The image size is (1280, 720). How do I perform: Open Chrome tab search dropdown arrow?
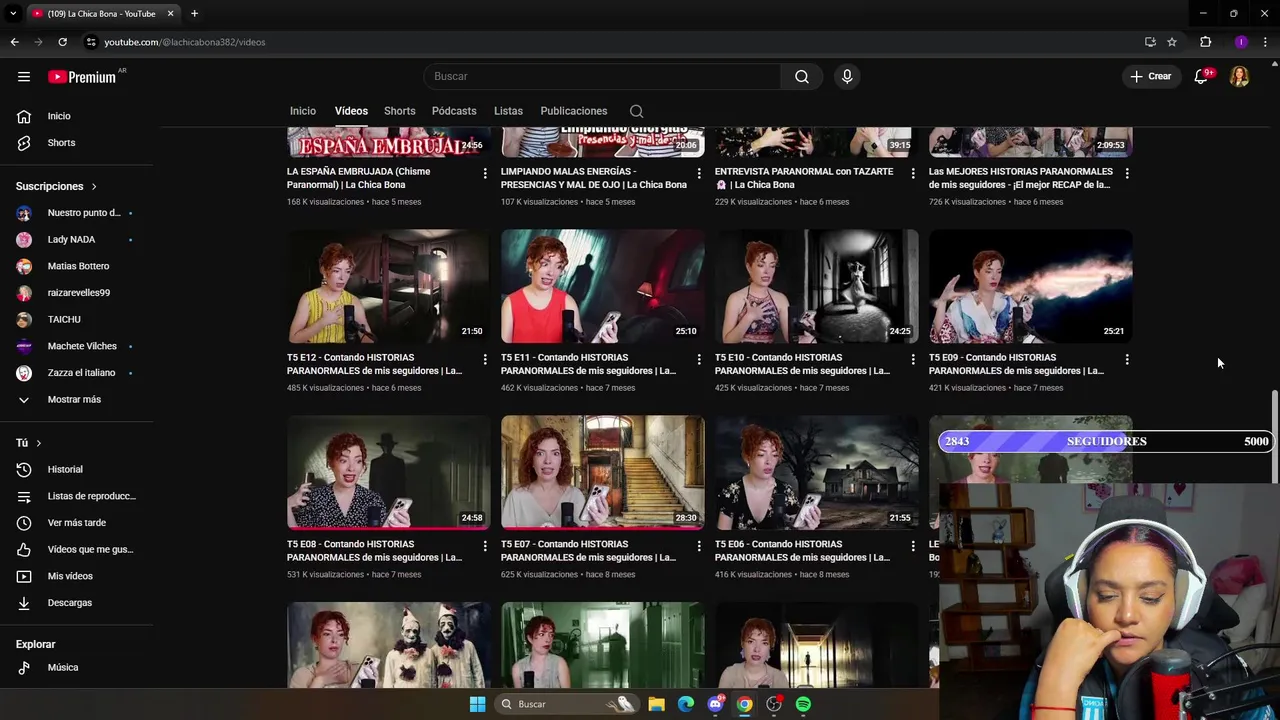click(14, 14)
